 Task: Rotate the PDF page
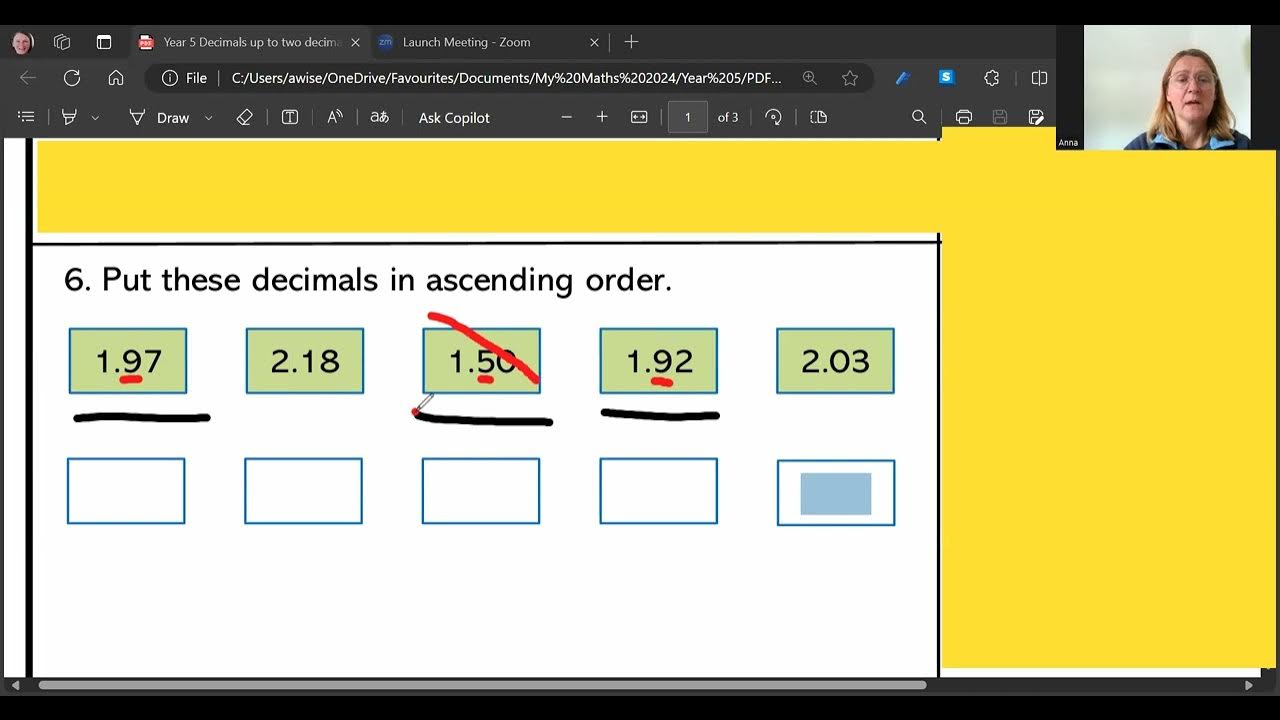[773, 117]
